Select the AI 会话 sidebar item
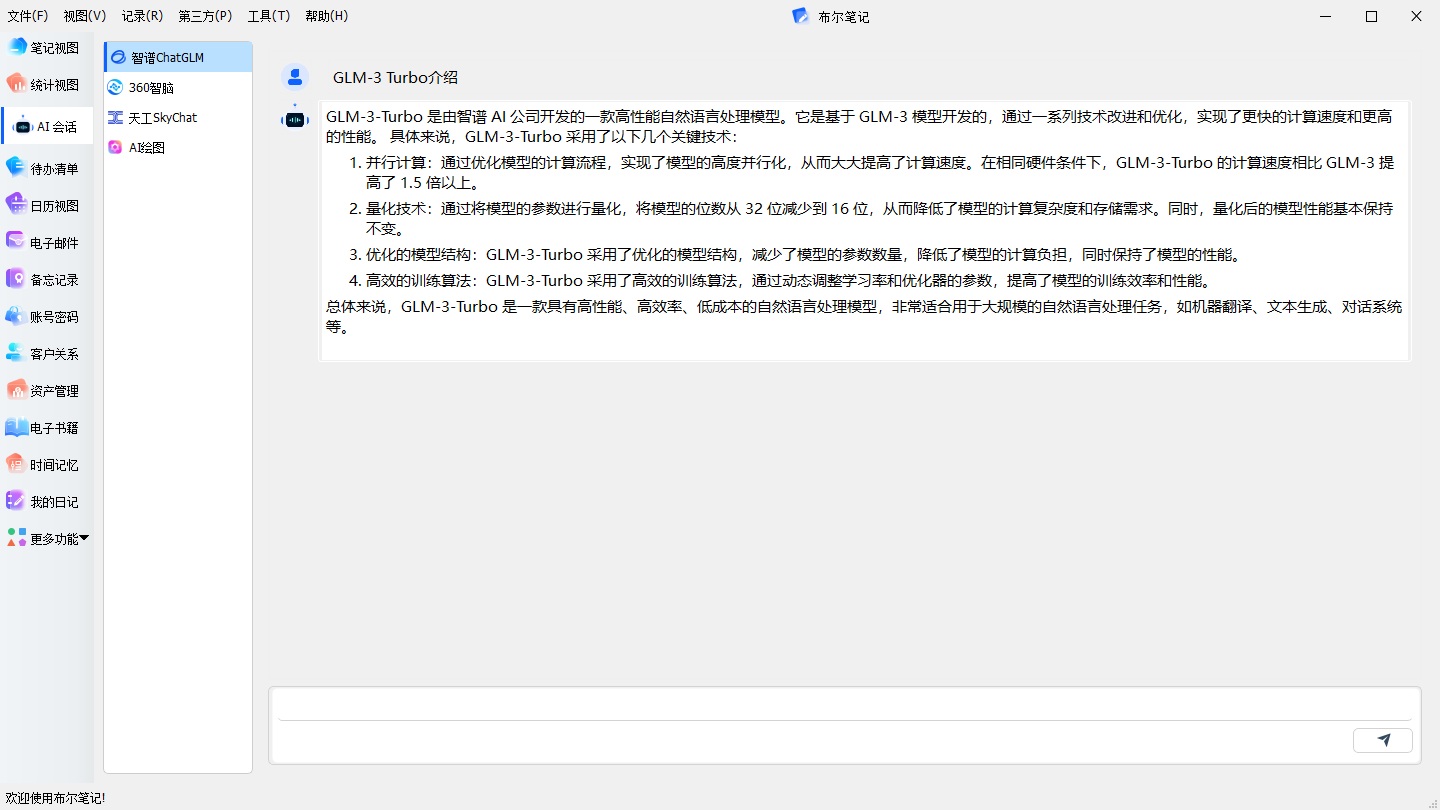The image size is (1440, 810). [47, 126]
